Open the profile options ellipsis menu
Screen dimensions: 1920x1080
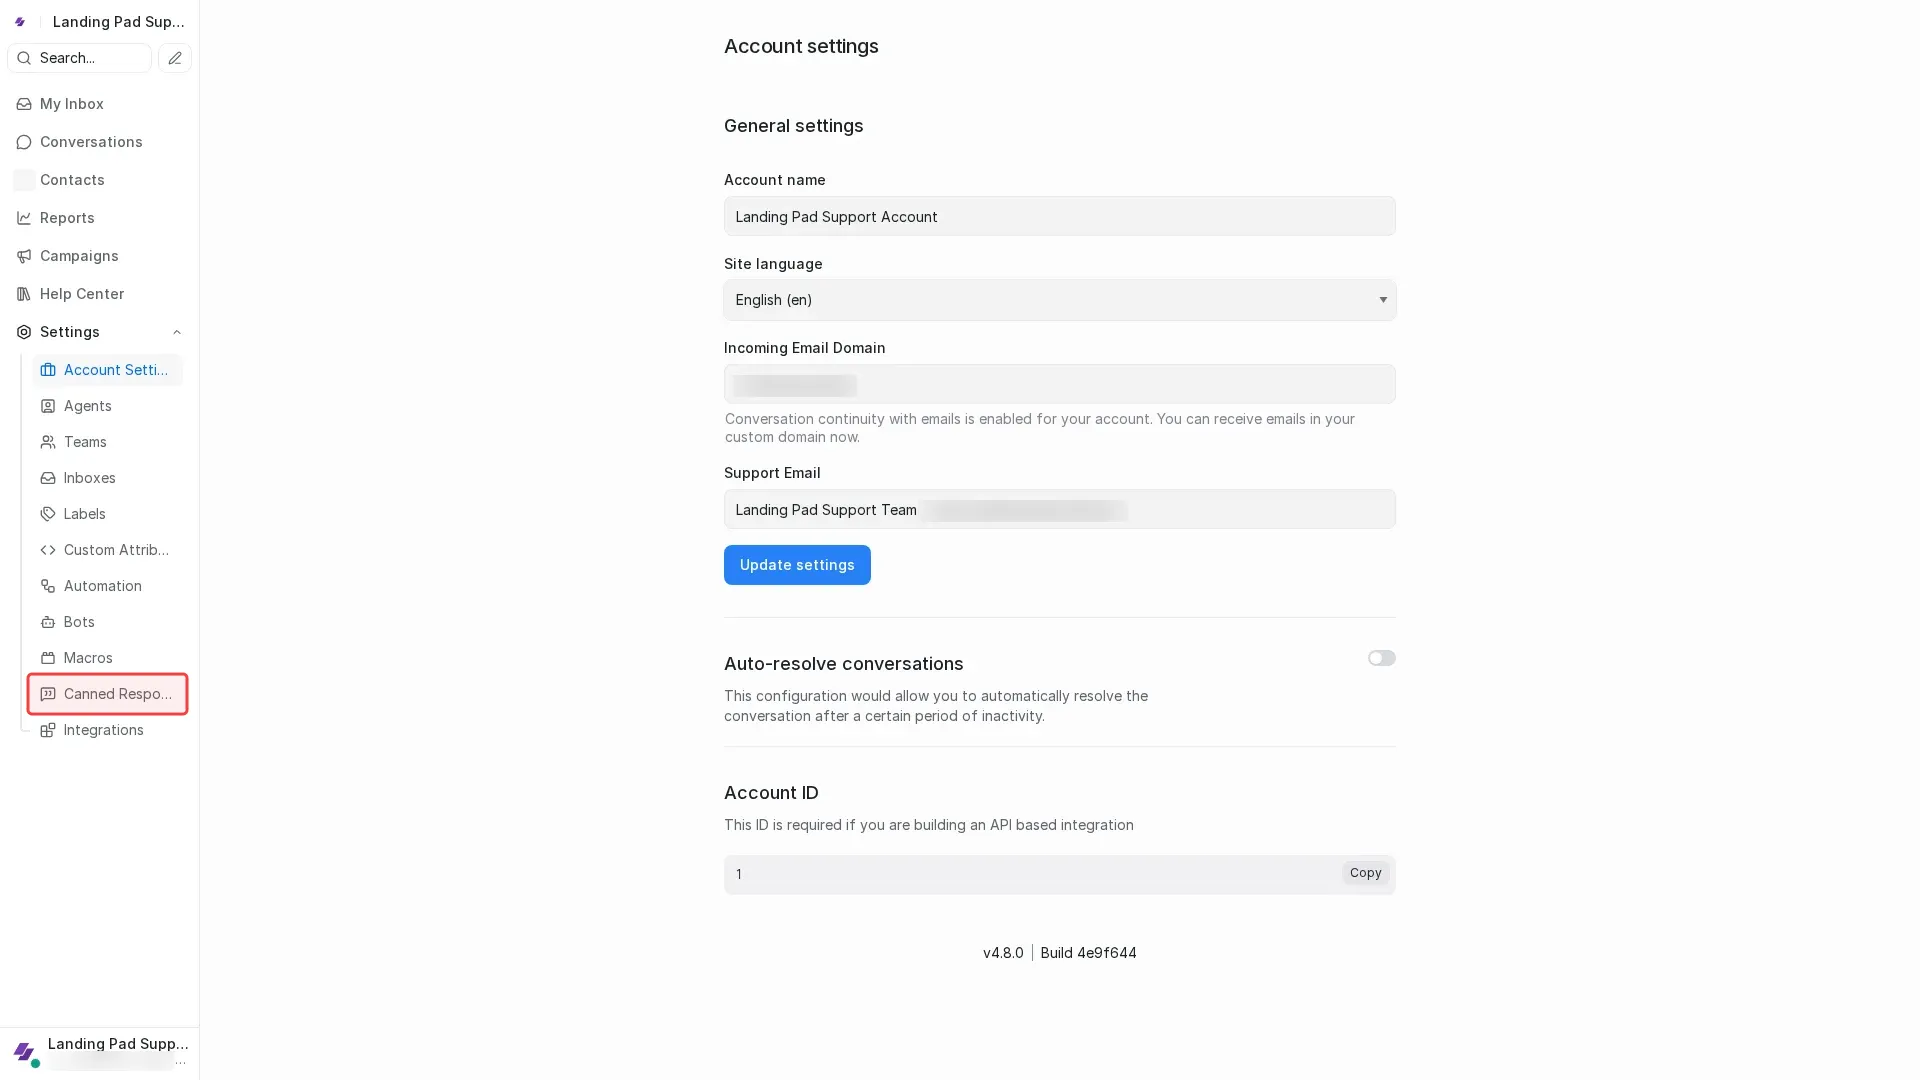[x=181, y=1062]
